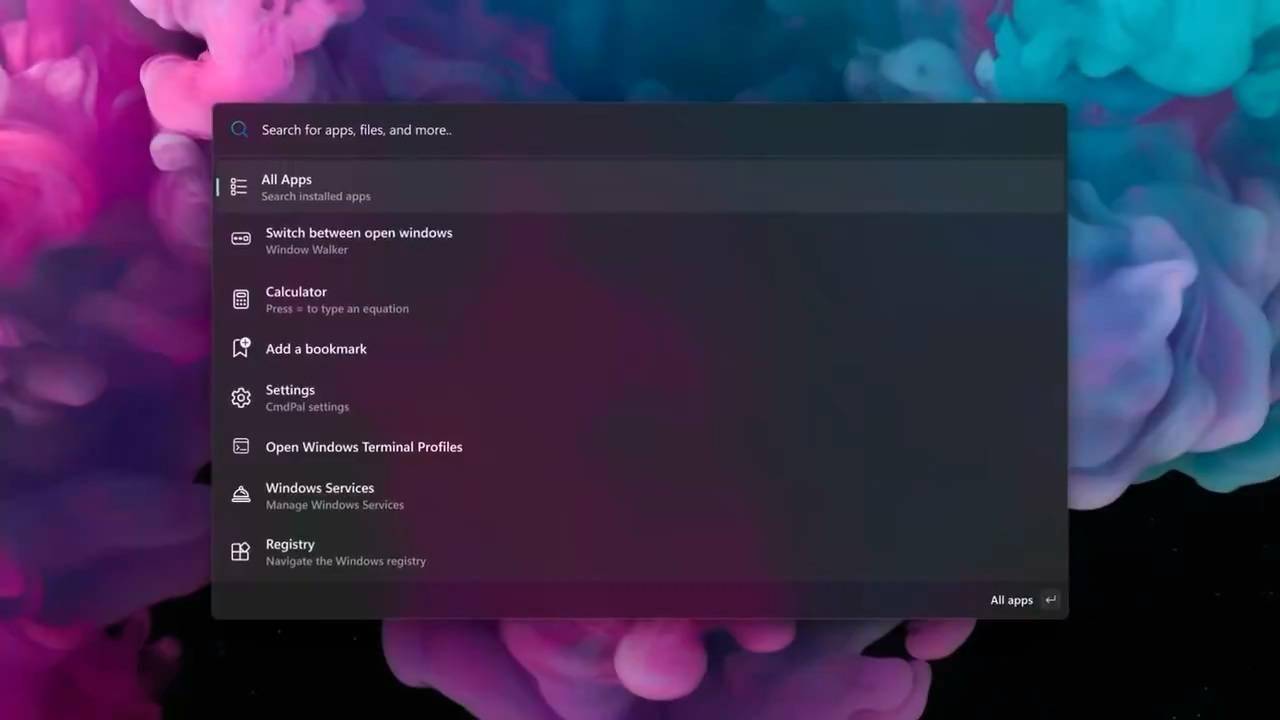Click 'Press = to type an equation' hint

[337, 309]
